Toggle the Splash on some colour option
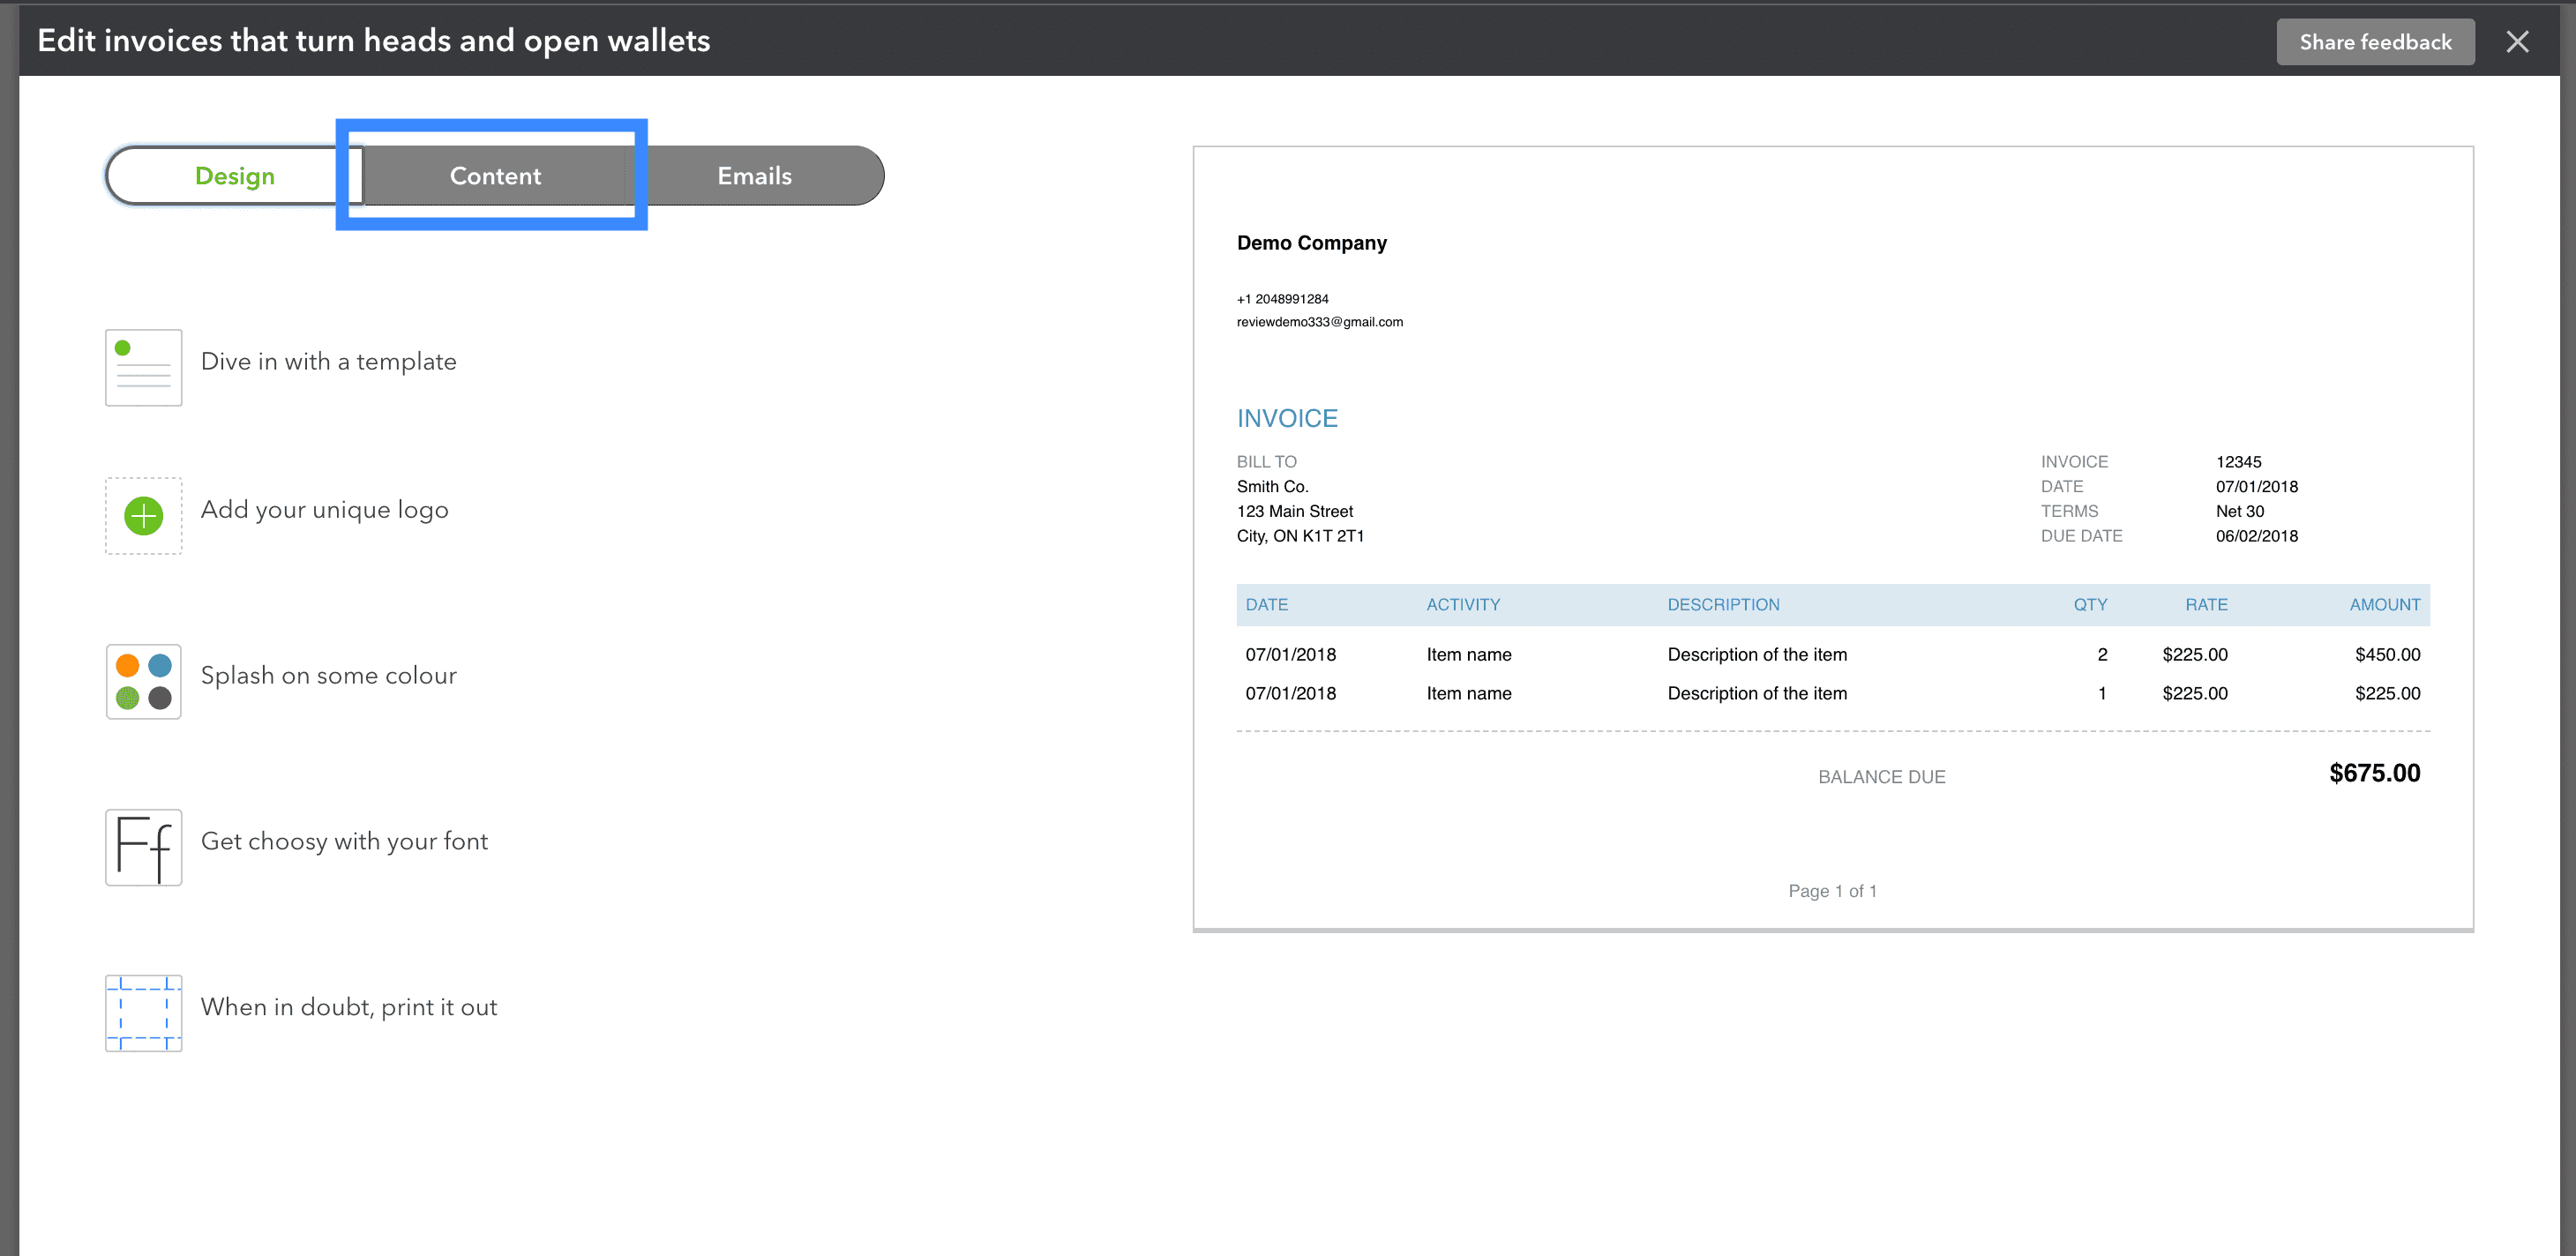The height and width of the screenshot is (1256, 2576). point(327,675)
